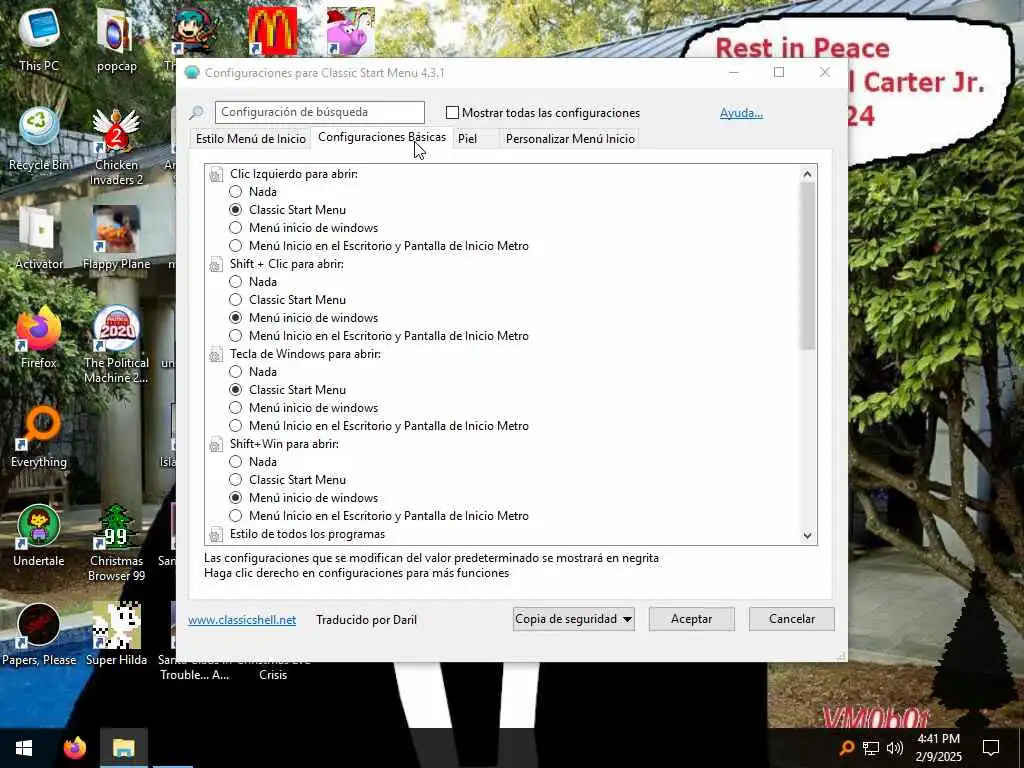The height and width of the screenshot is (768, 1024).
Task: Open the Recycle Bin icon
Action: pos(39,138)
